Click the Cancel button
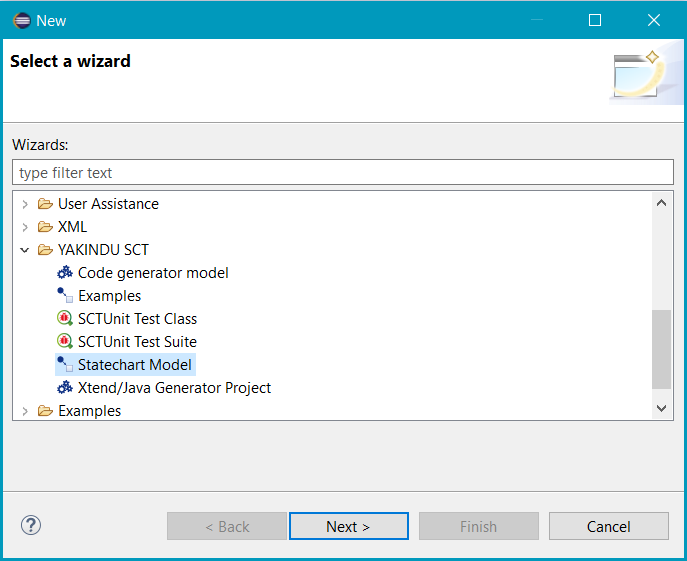Viewport: 687px width, 561px height. 609,526
